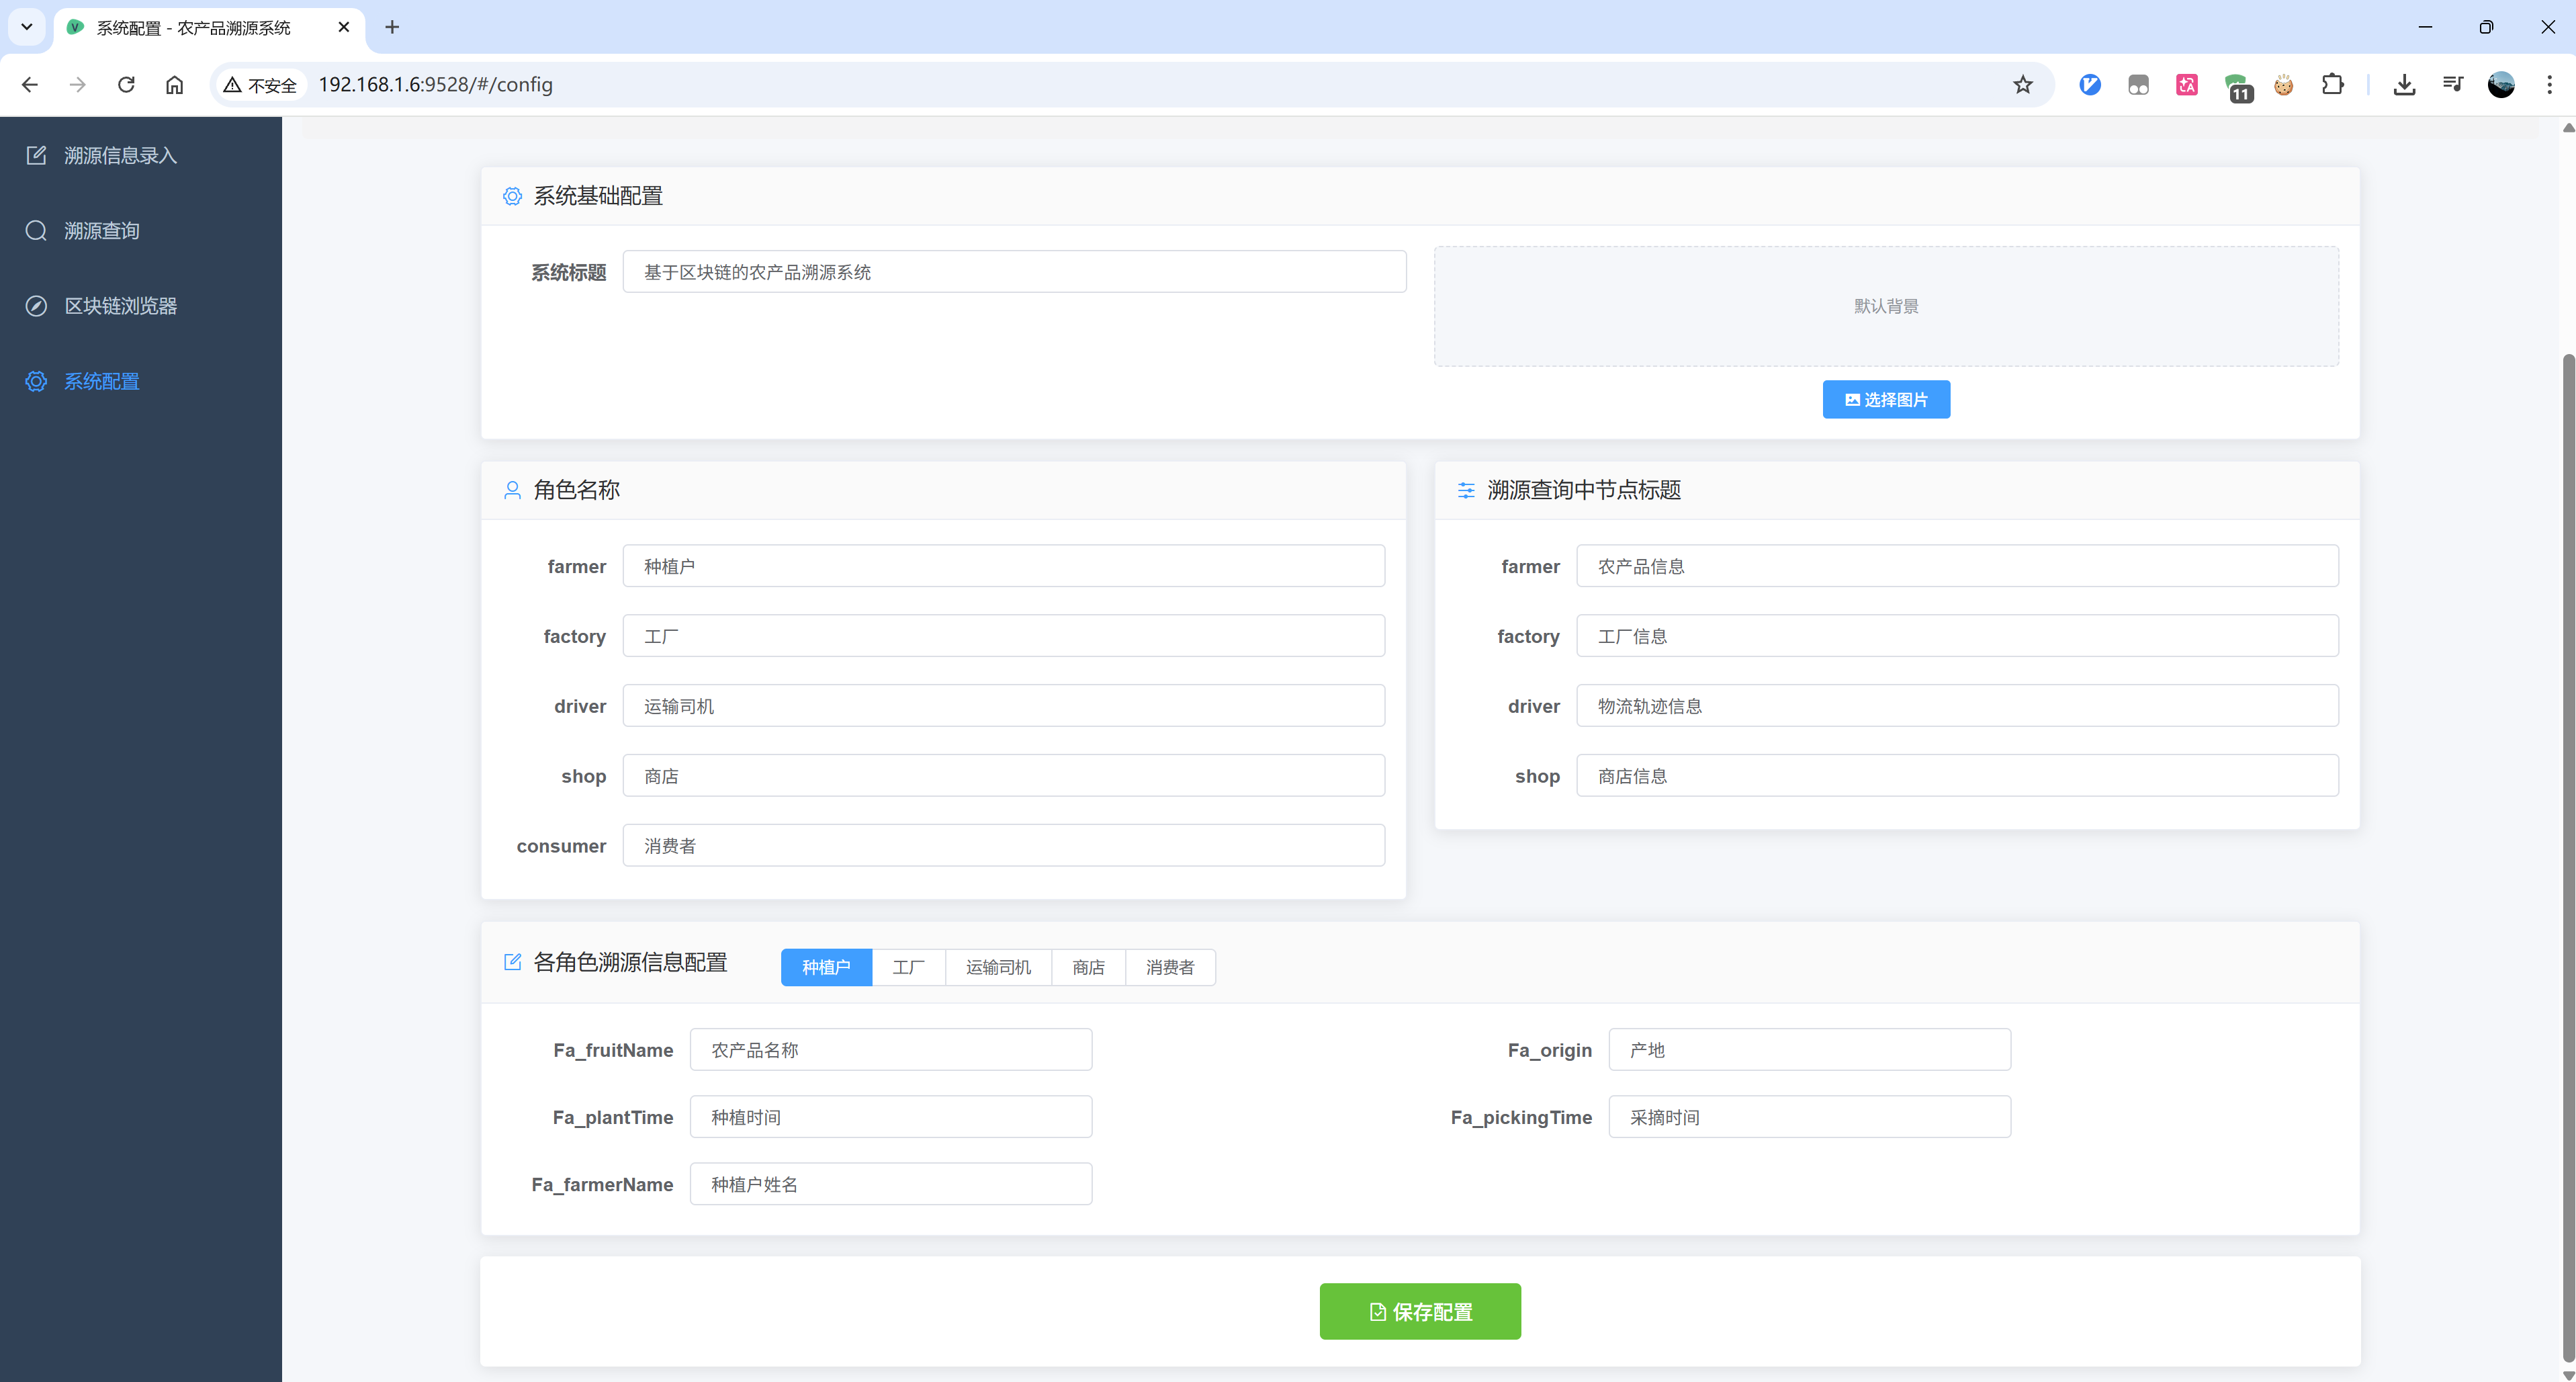The width and height of the screenshot is (2576, 1382).
Task: Switch to the 工厂 tab
Action: (908, 967)
